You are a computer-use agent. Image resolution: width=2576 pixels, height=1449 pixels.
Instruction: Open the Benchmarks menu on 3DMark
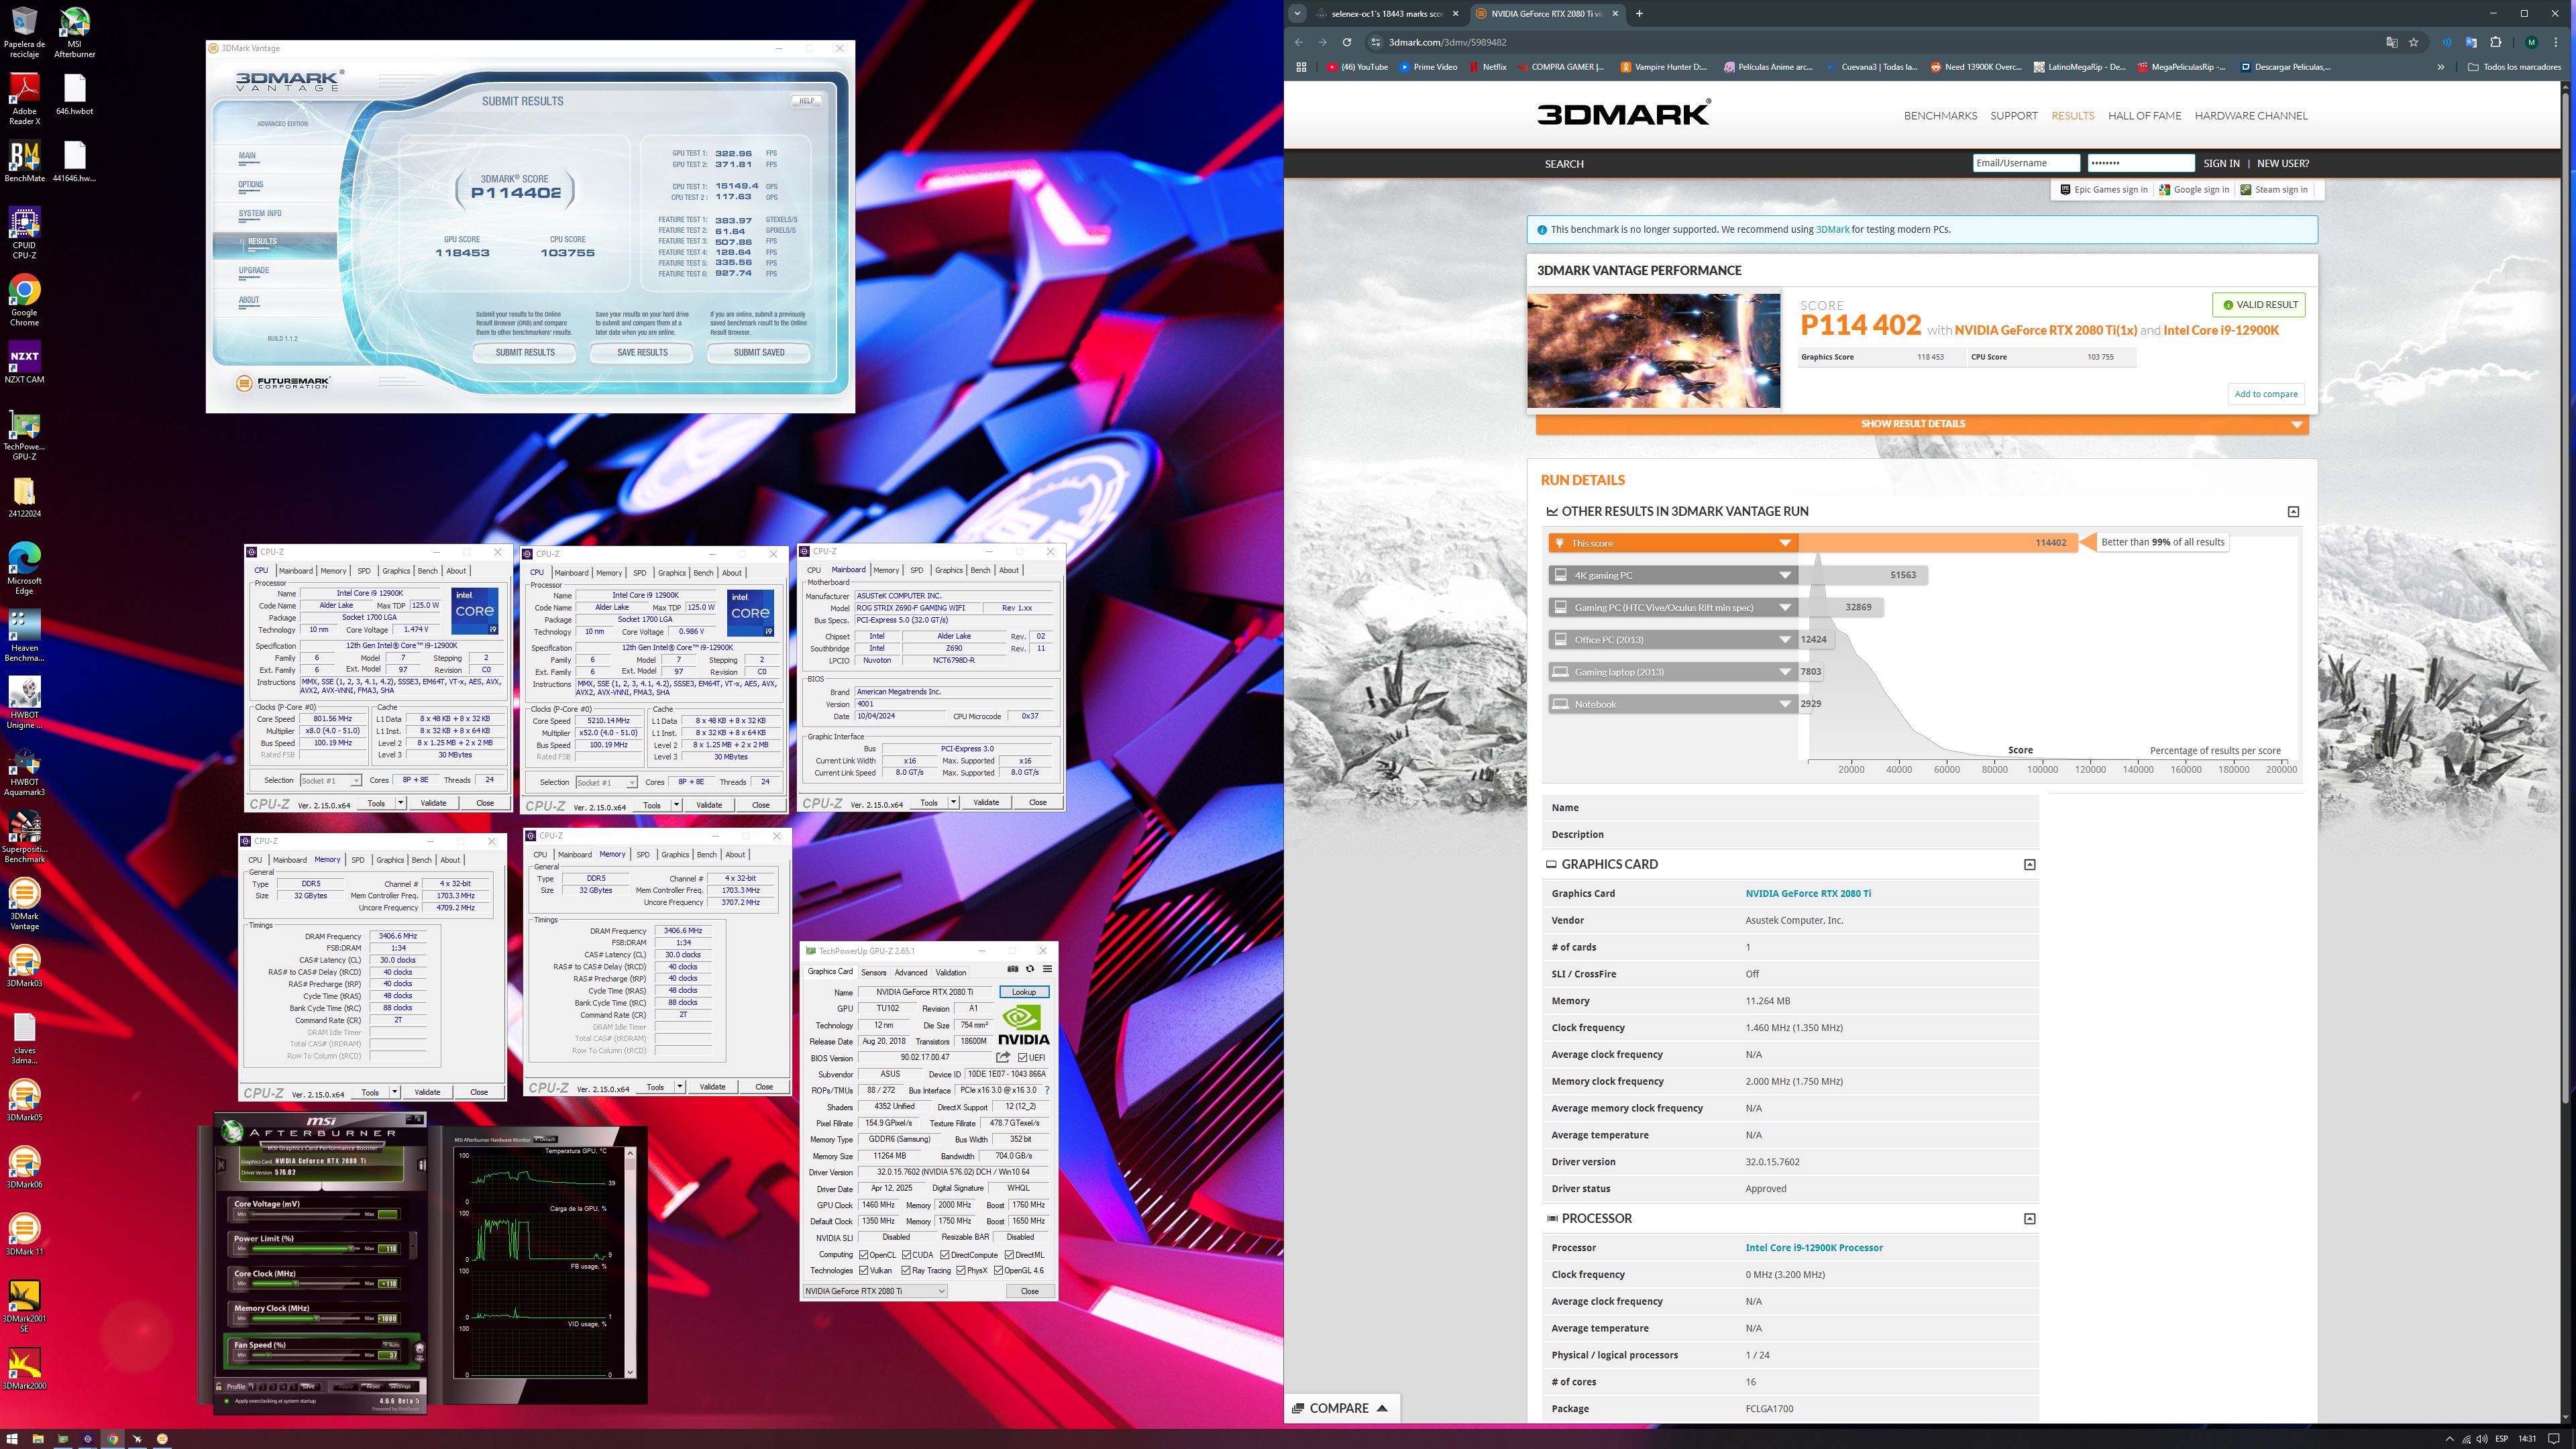[1940, 116]
